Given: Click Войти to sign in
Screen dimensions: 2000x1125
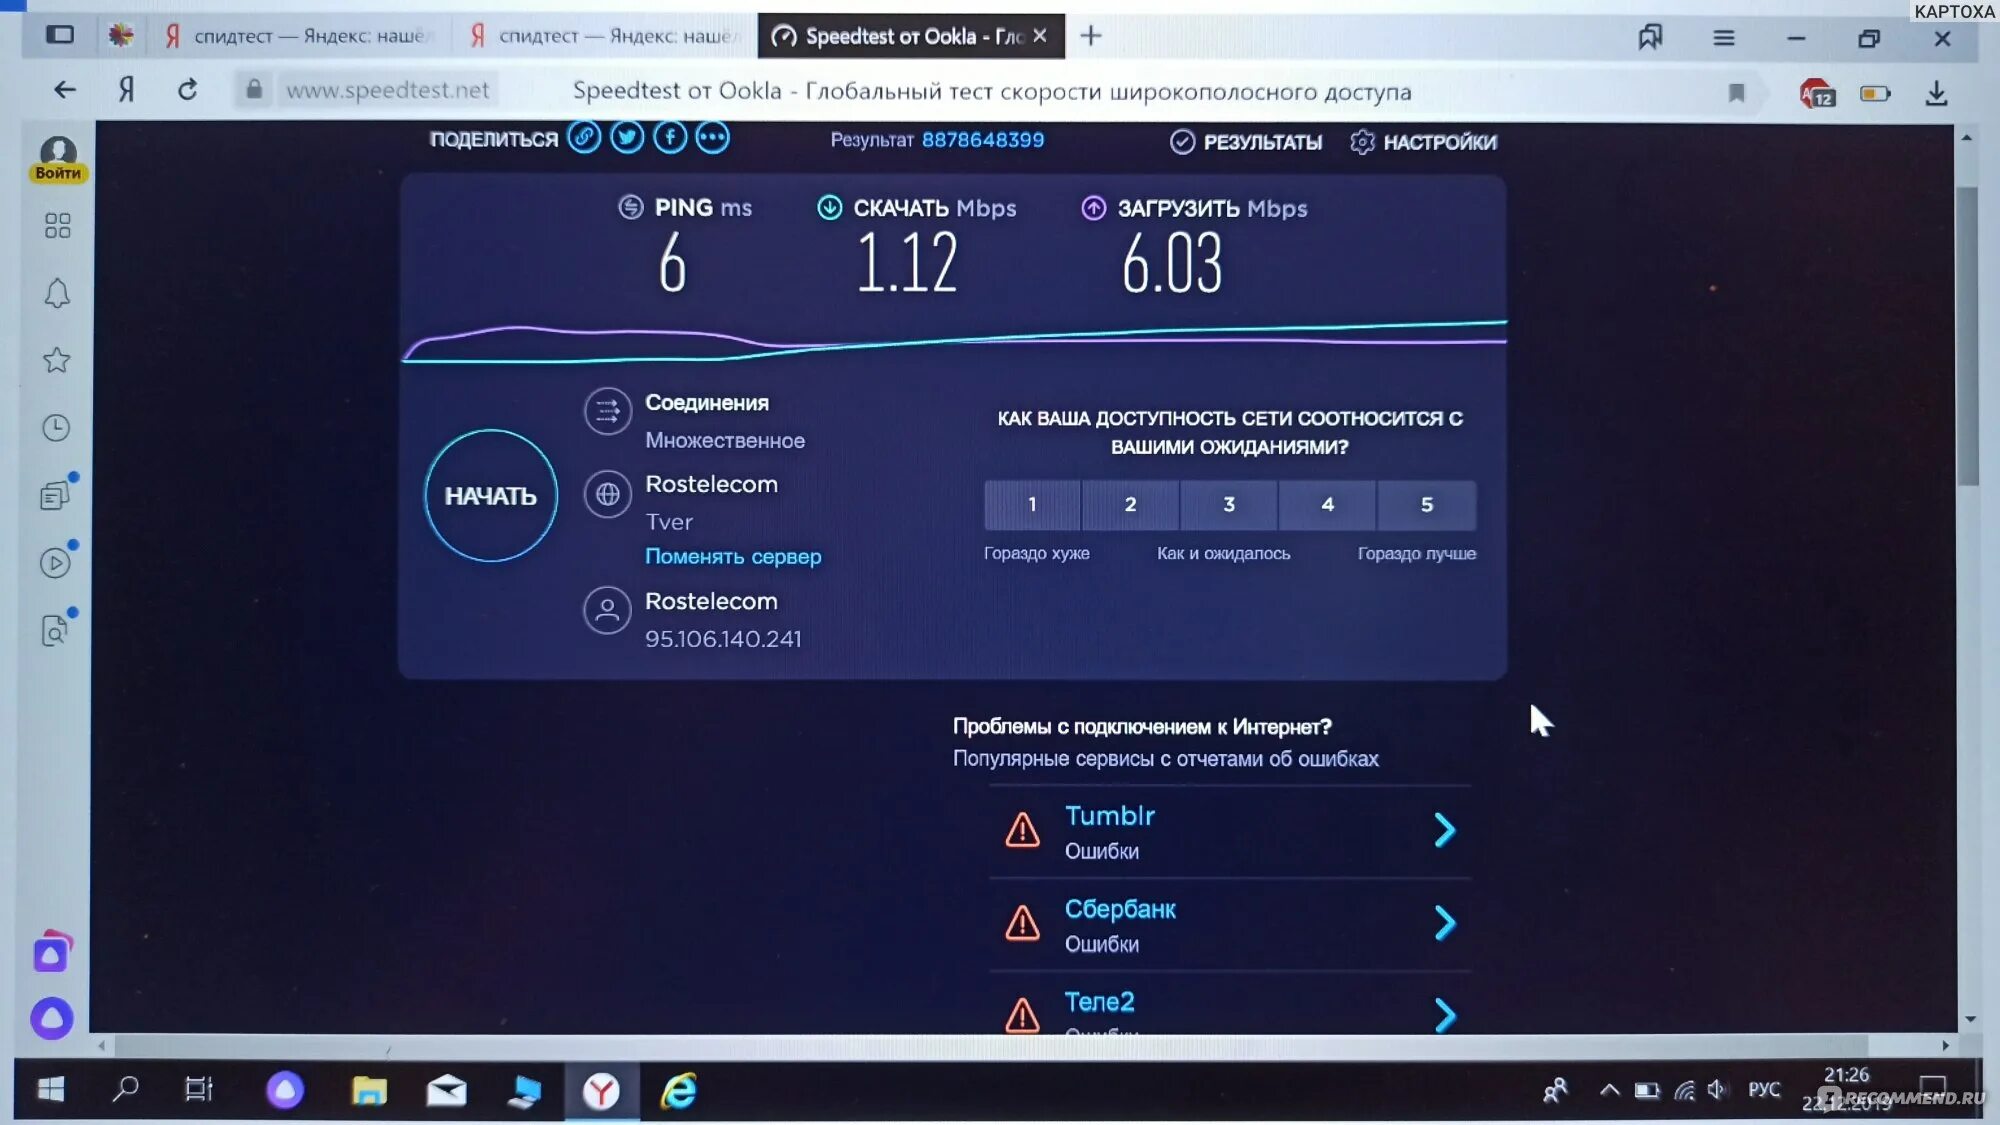Looking at the screenshot, I should 58,173.
